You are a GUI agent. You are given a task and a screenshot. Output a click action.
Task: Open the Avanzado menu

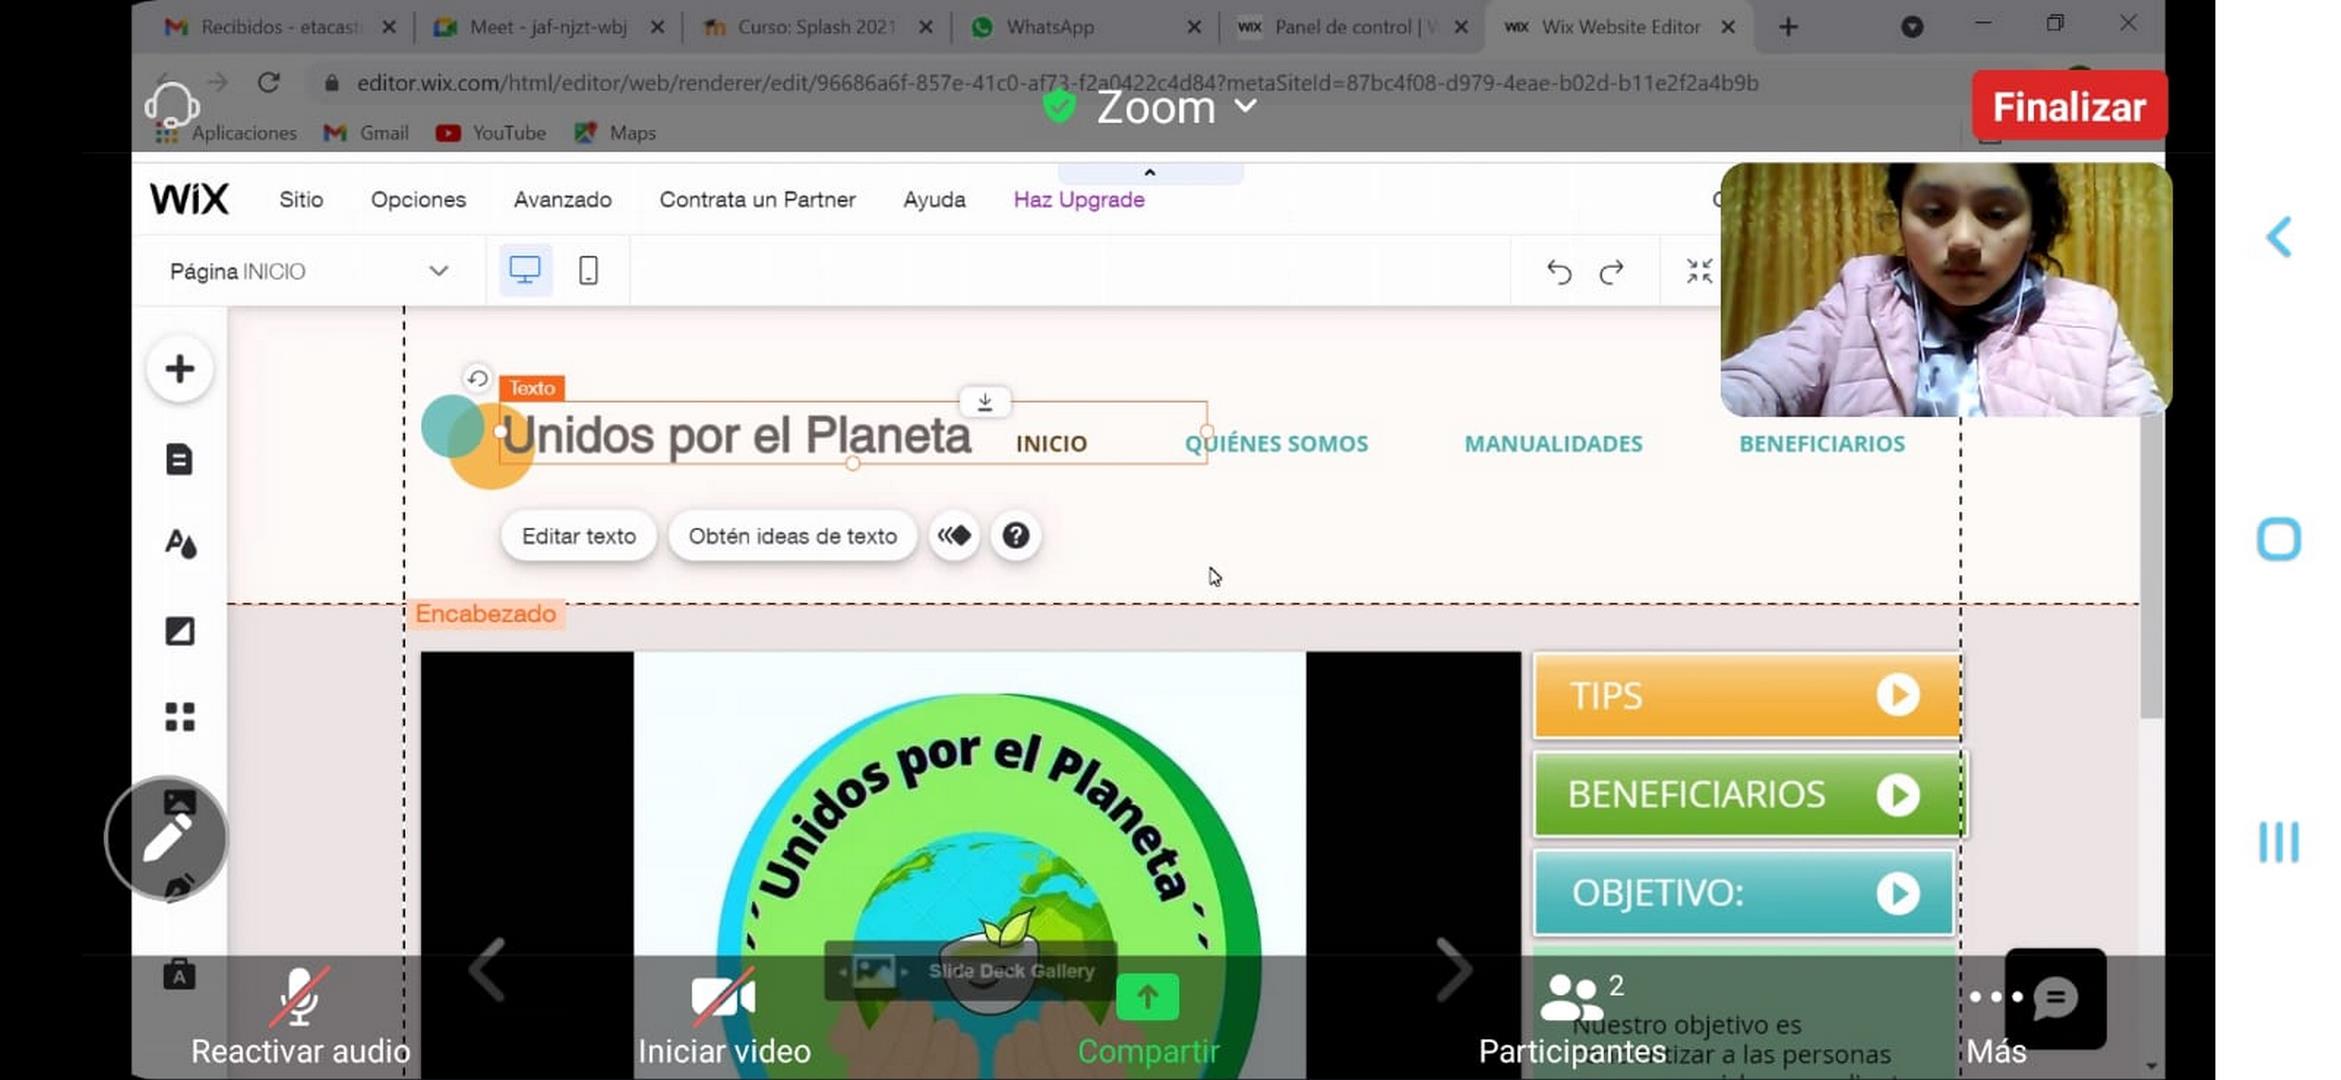tap(562, 199)
